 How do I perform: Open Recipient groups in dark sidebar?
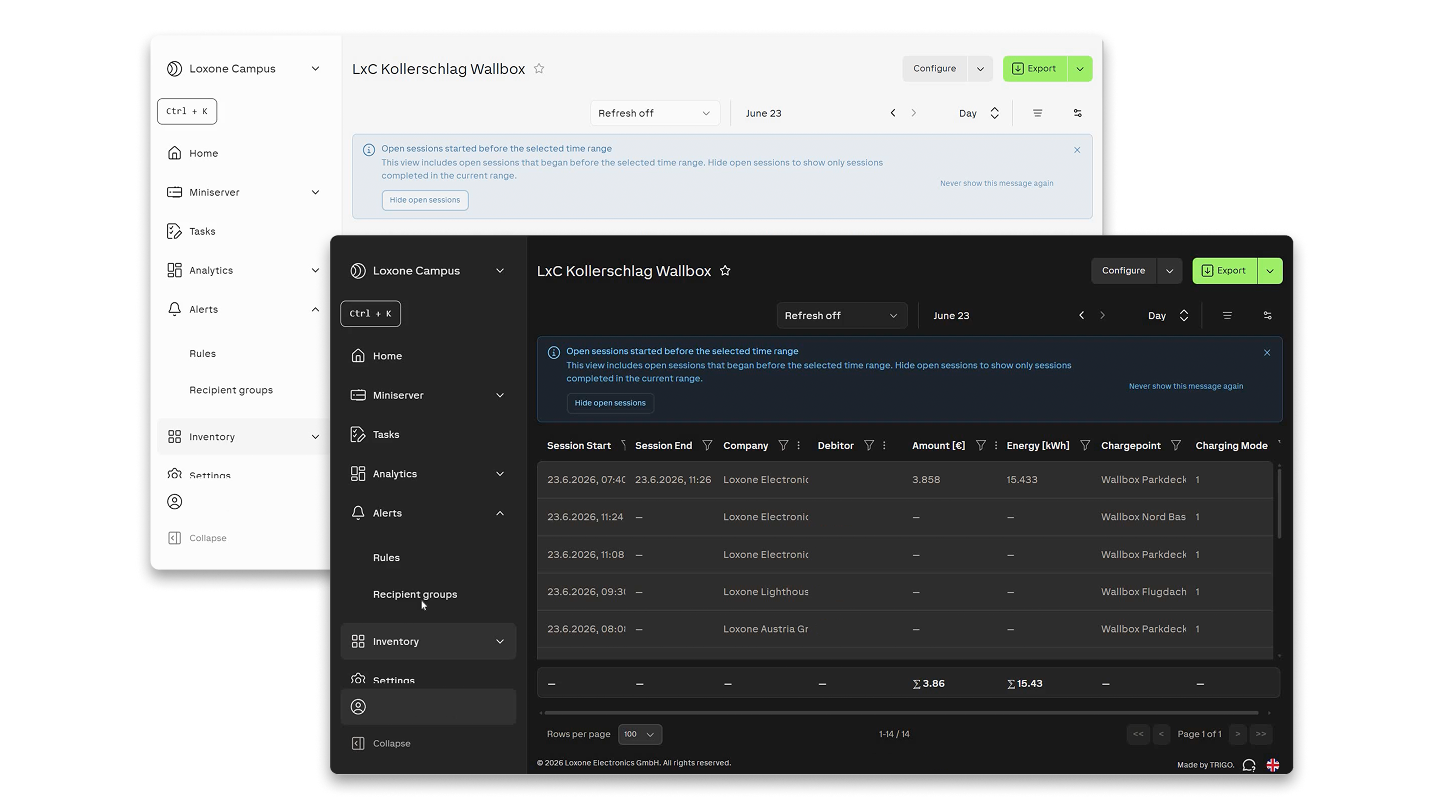tap(415, 594)
